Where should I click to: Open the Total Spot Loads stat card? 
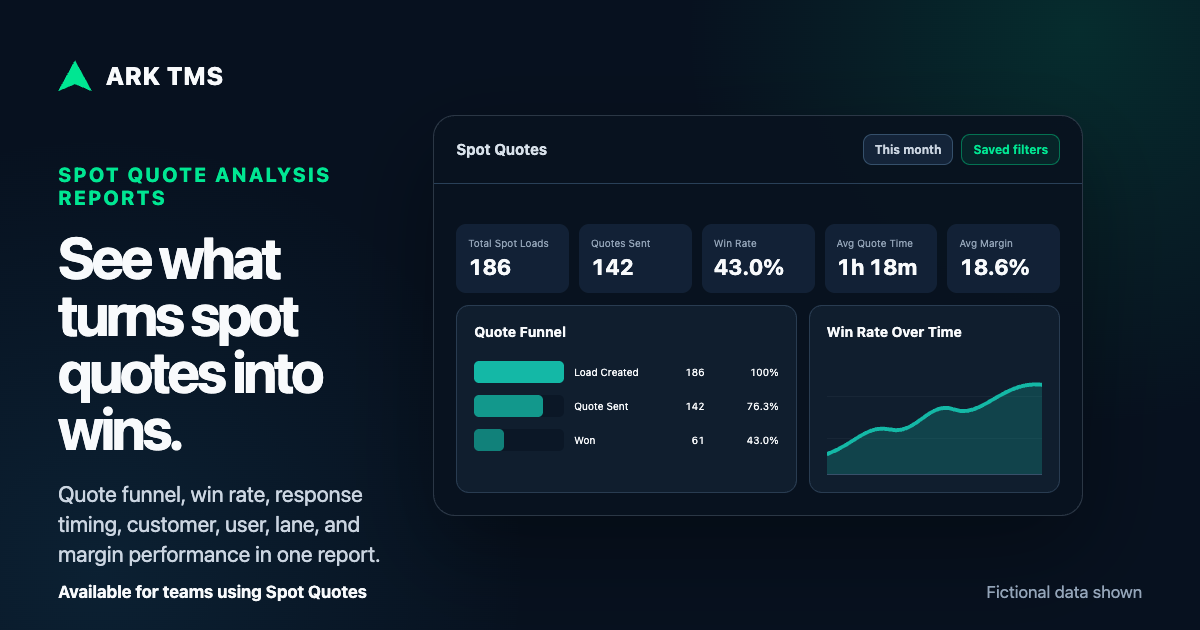tap(512, 258)
